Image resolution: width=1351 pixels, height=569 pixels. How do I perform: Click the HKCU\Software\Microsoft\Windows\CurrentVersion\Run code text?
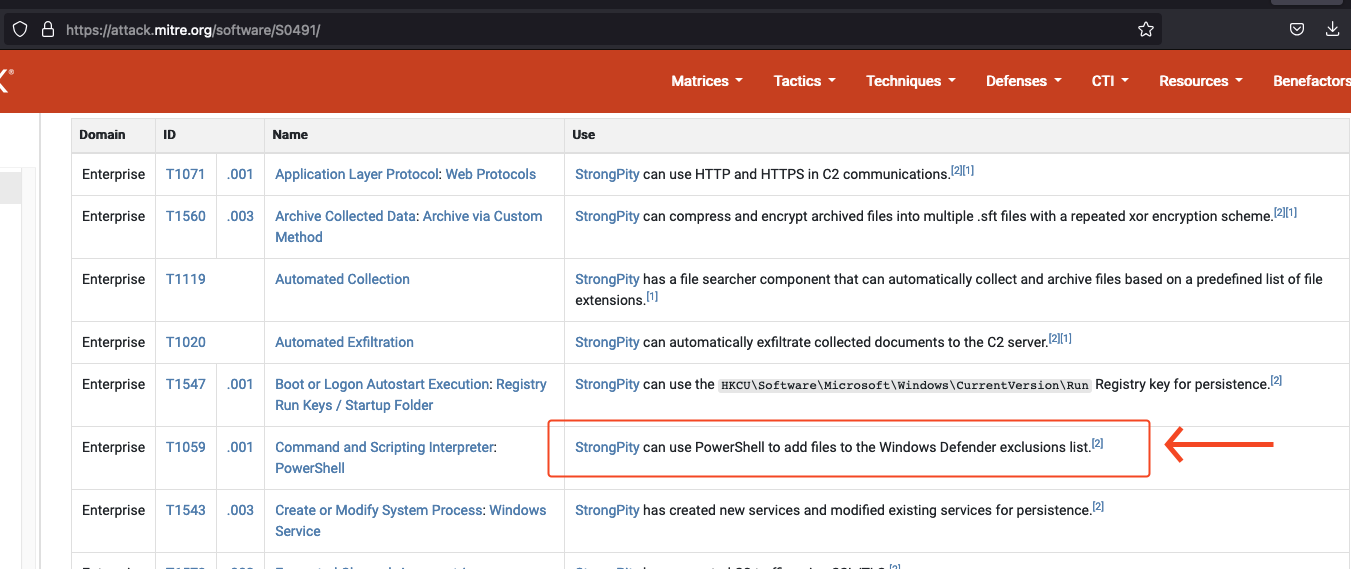[x=905, y=385]
